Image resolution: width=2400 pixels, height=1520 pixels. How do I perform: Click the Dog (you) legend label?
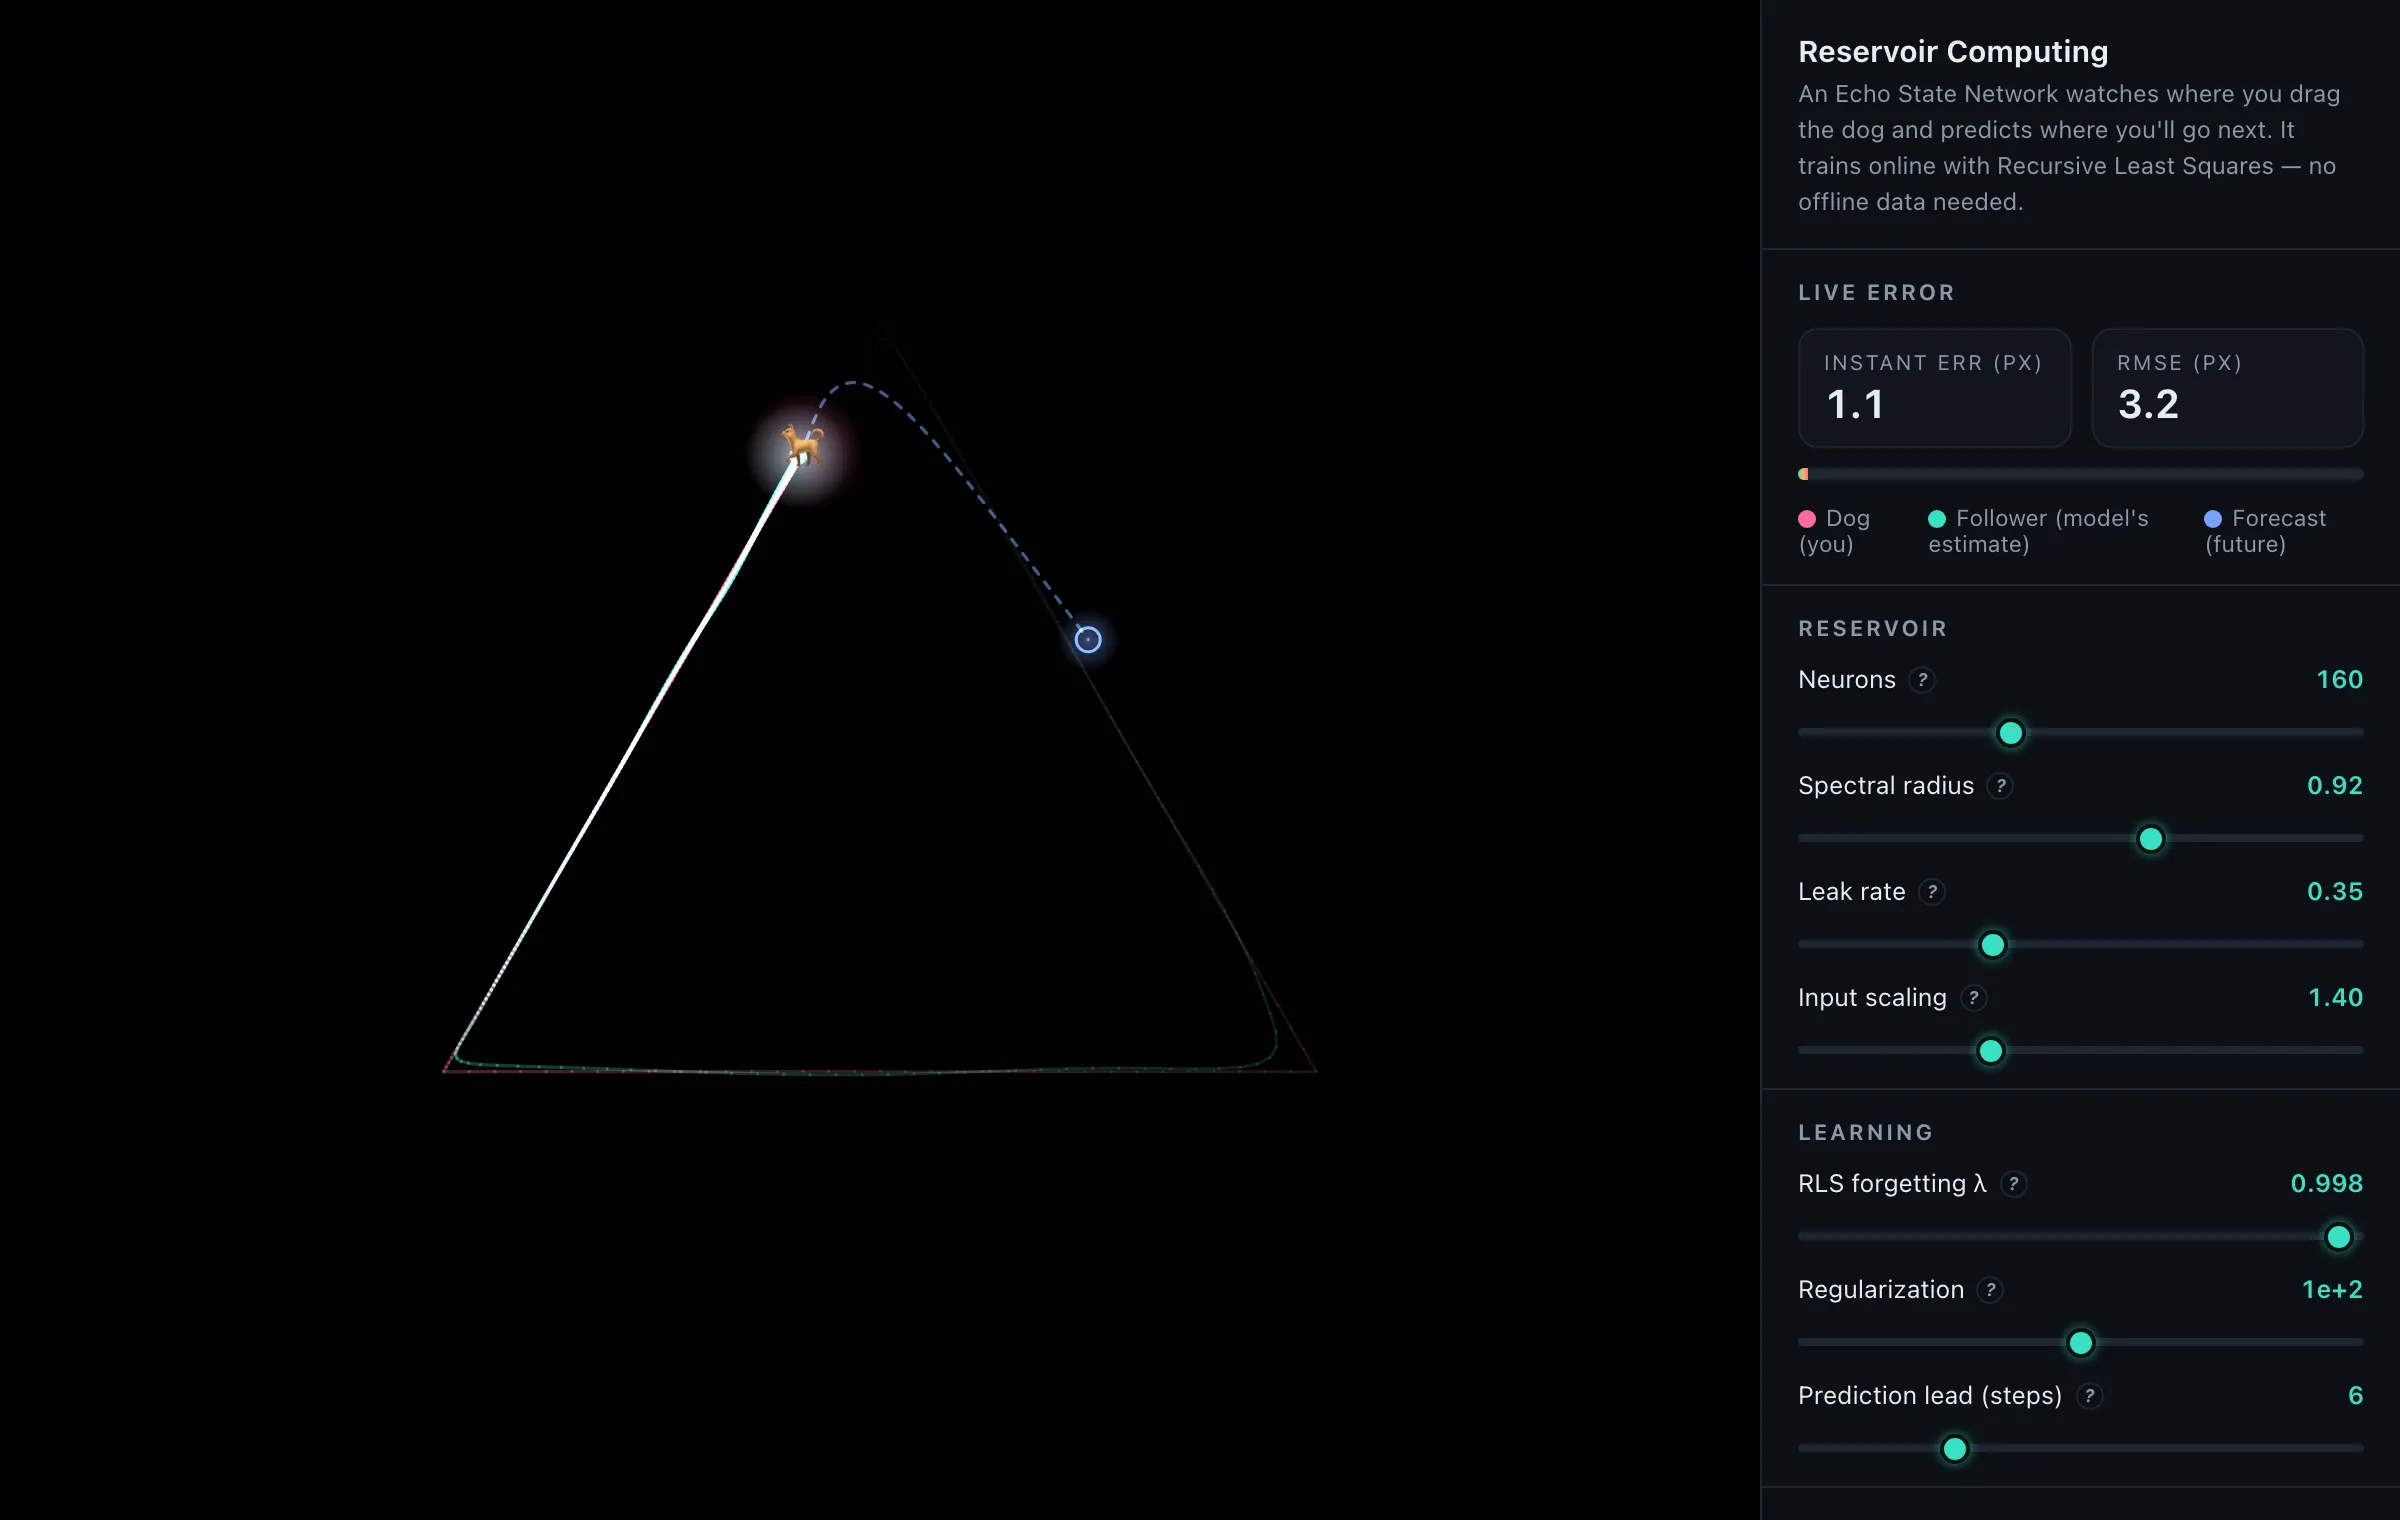point(1834,531)
